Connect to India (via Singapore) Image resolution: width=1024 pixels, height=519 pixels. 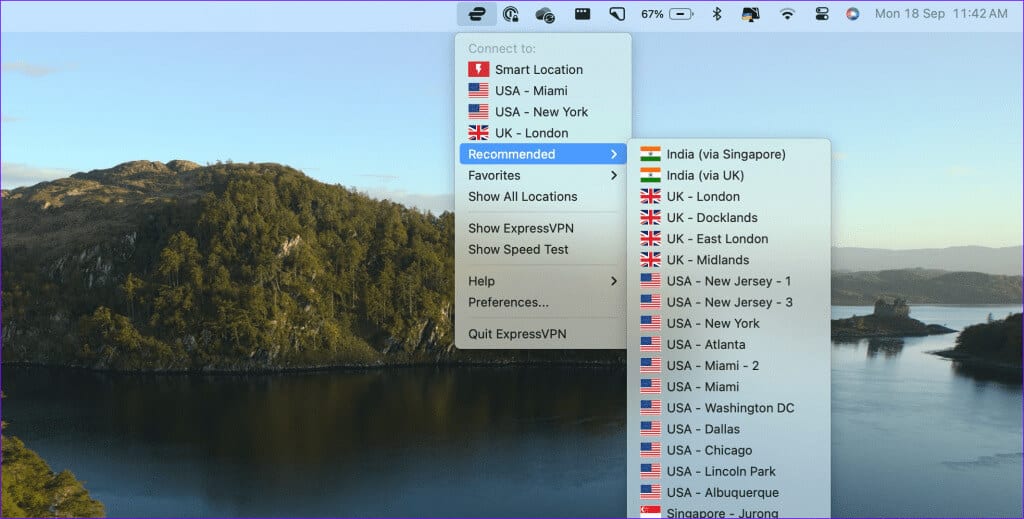729,154
